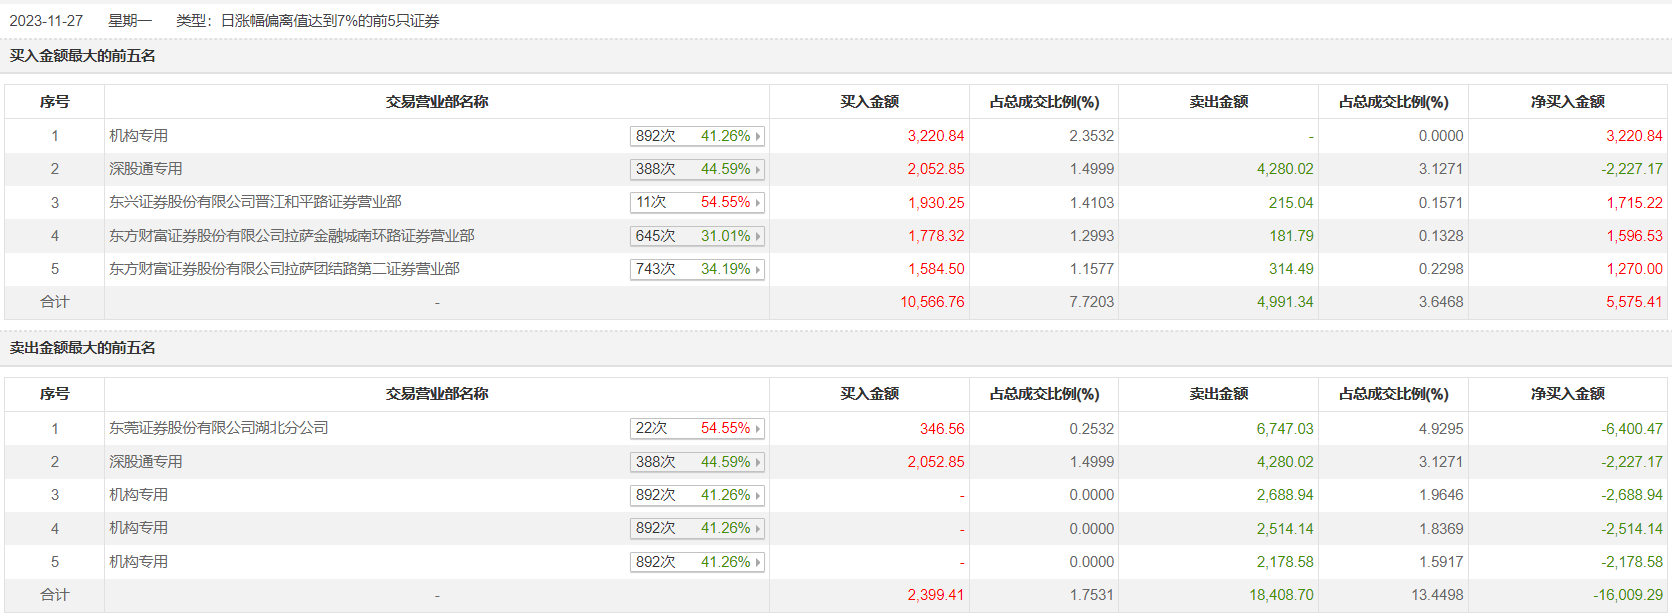
Task: Open 东莞证券股份有限公司湖北分公司 link
Action: coord(218,428)
